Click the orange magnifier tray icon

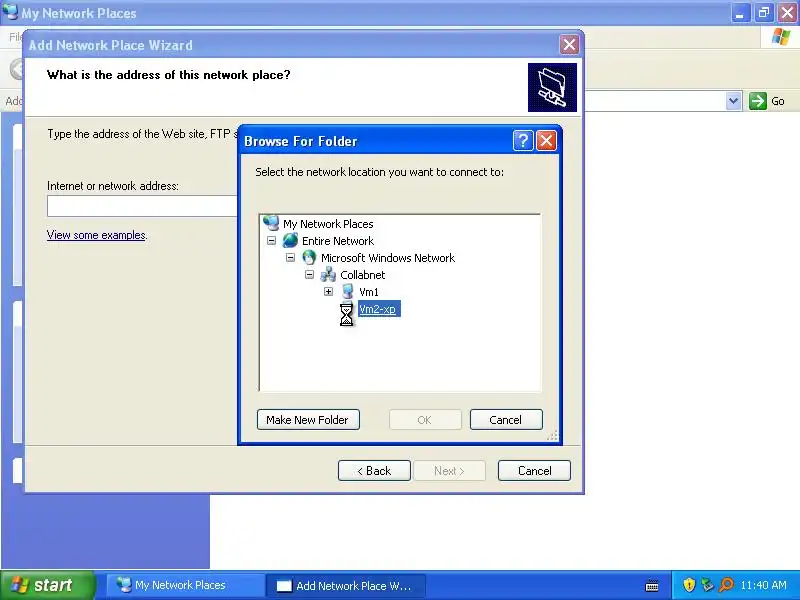(726, 584)
